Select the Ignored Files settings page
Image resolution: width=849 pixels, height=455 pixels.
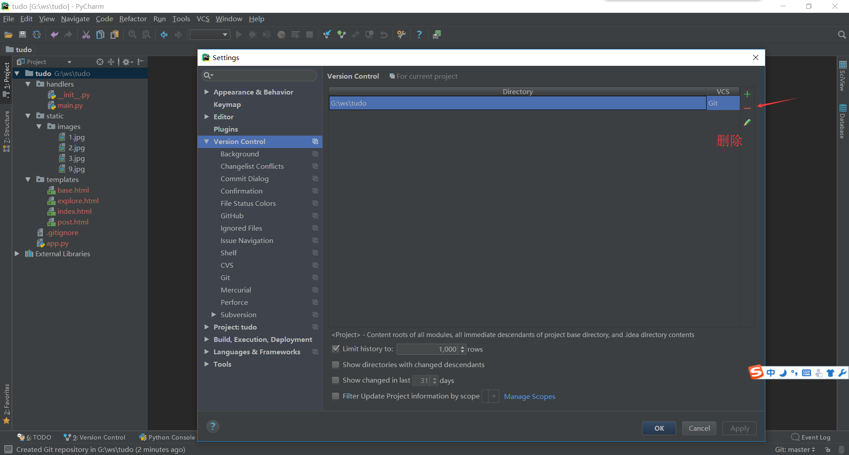click(241, 228)
